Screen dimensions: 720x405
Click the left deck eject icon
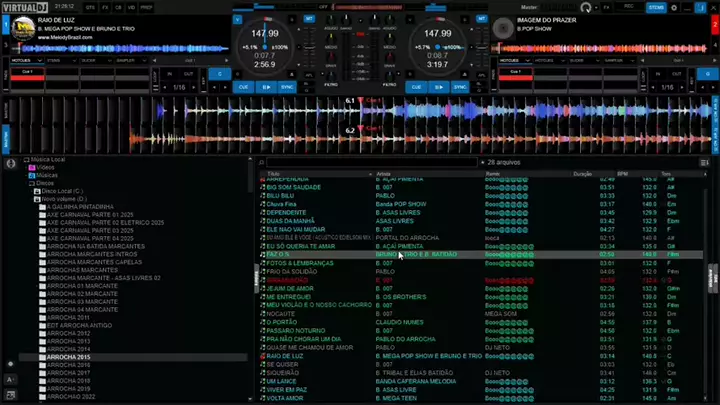click(x=292, y=74)
